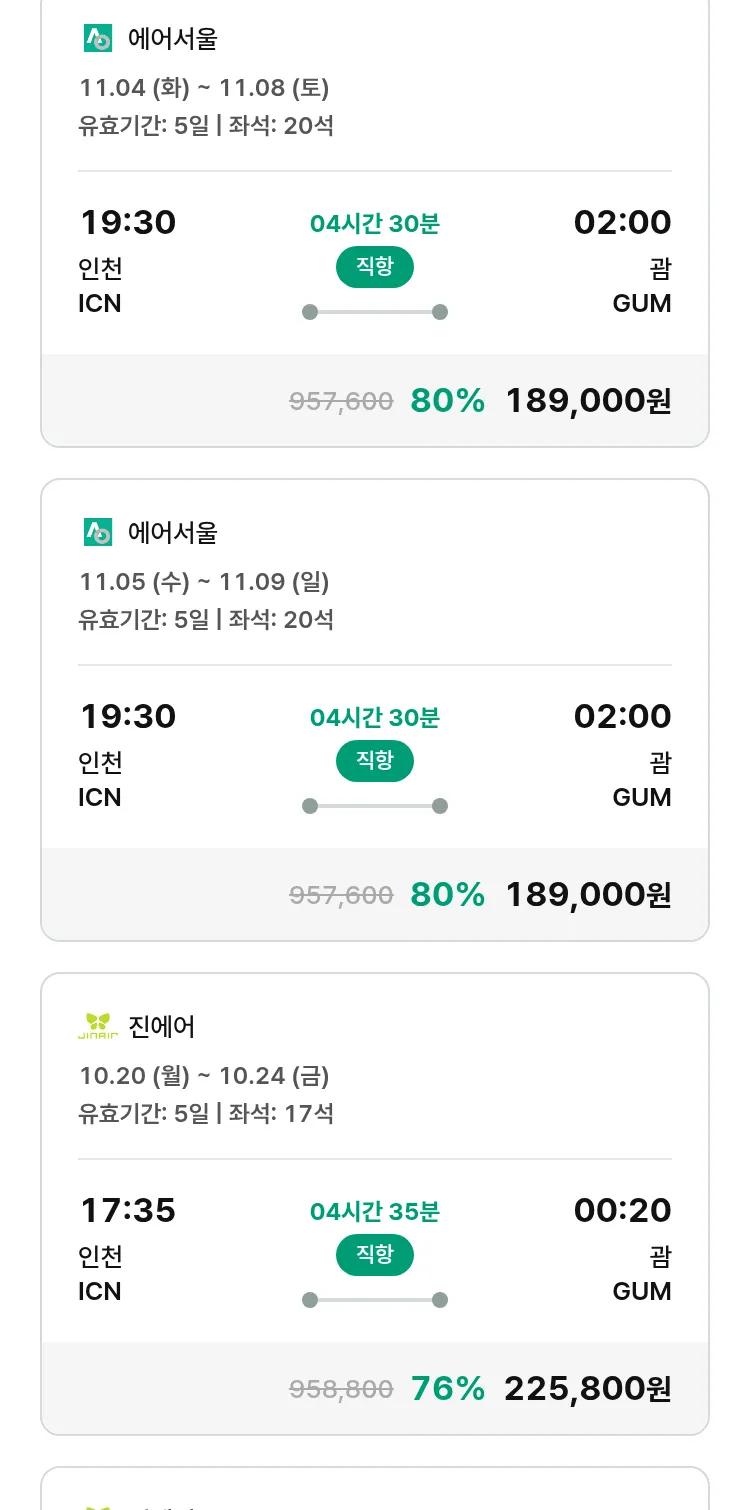
Task: Select the 225,800원 Jin Air price
Action: (x=587, y=1388)
